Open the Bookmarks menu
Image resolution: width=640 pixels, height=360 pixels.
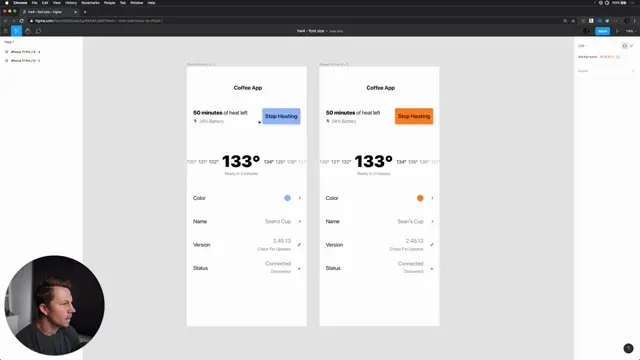pos(90,3)
